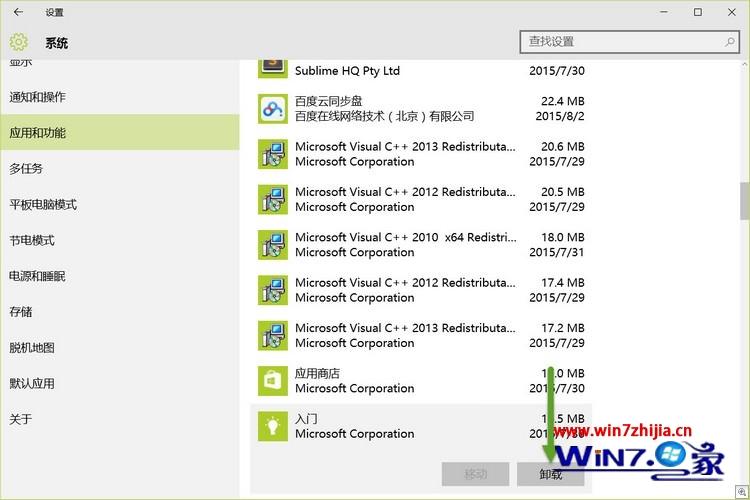This screenshot has width=750, height=500.
Task: Select the 20.5 MB size value
Action: [x=562, y=192]
